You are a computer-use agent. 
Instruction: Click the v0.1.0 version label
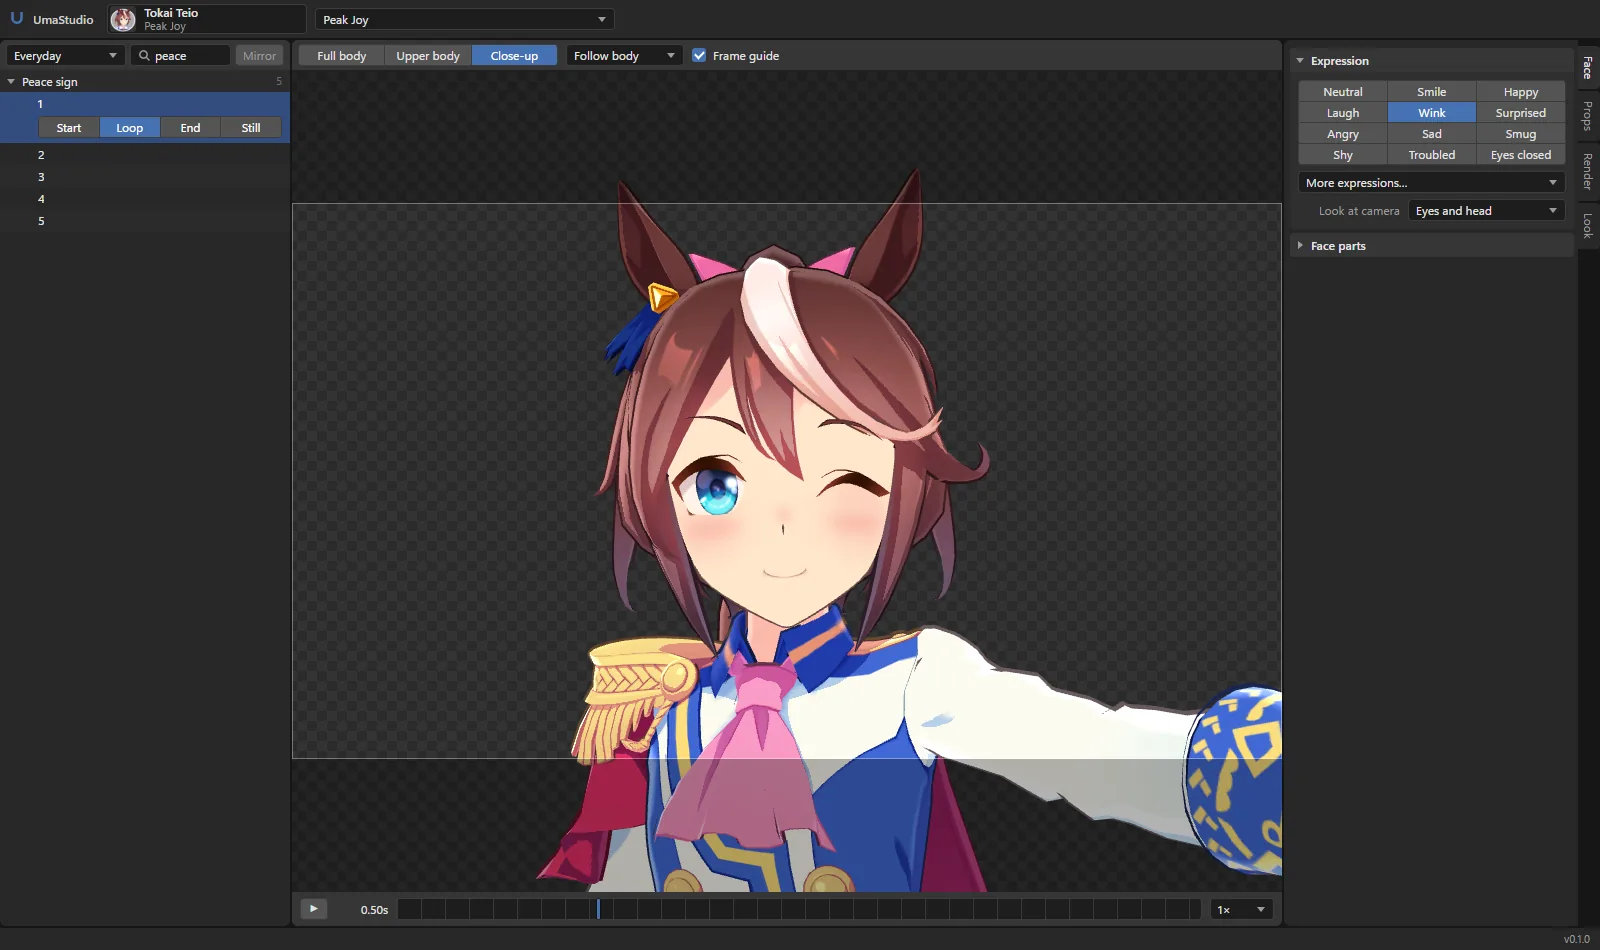1576,939
